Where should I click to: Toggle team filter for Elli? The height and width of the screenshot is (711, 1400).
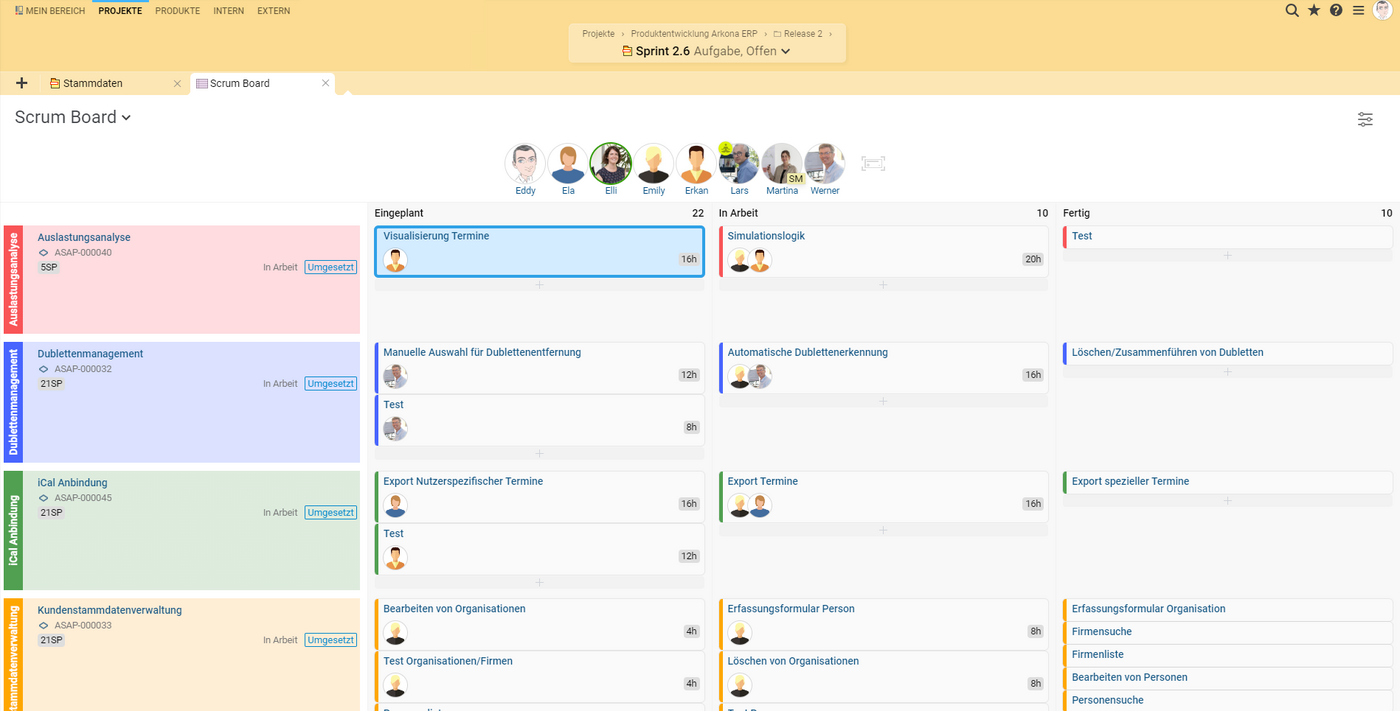[610, 164]
